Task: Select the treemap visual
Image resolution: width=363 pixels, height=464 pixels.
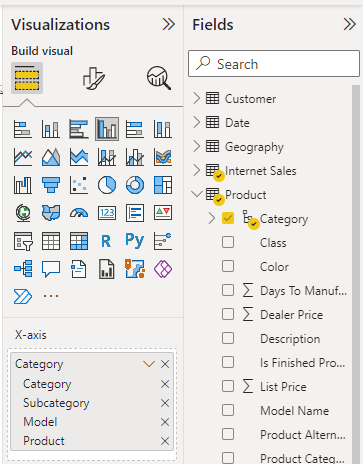Action: click(163, 185)
